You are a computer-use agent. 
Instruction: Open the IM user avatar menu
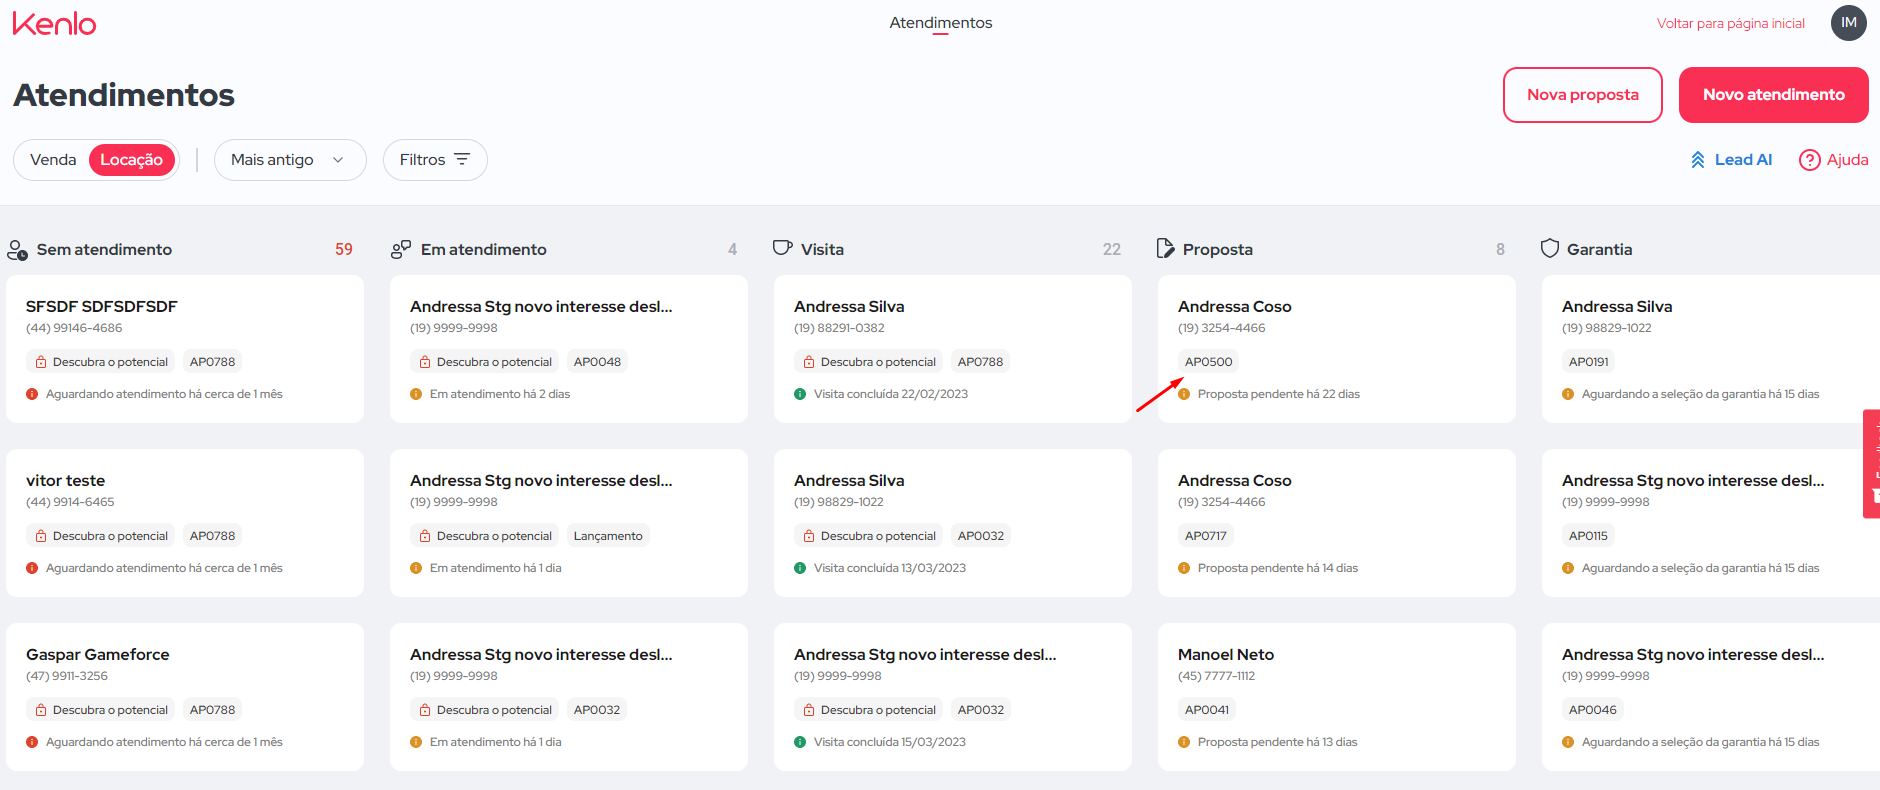tap(1848, 23)
